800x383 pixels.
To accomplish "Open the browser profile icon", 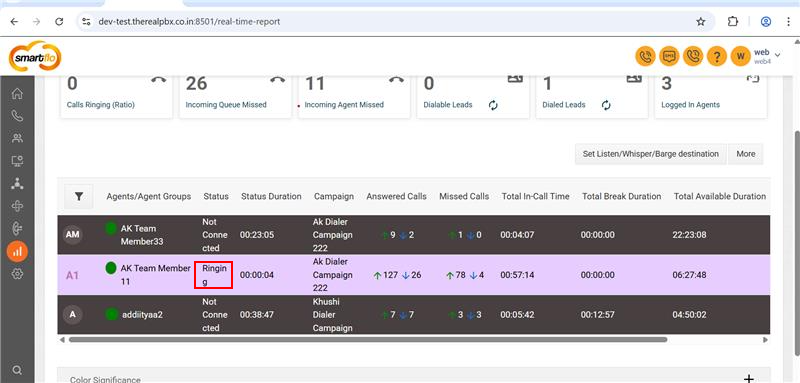I will tap(766, 21).
